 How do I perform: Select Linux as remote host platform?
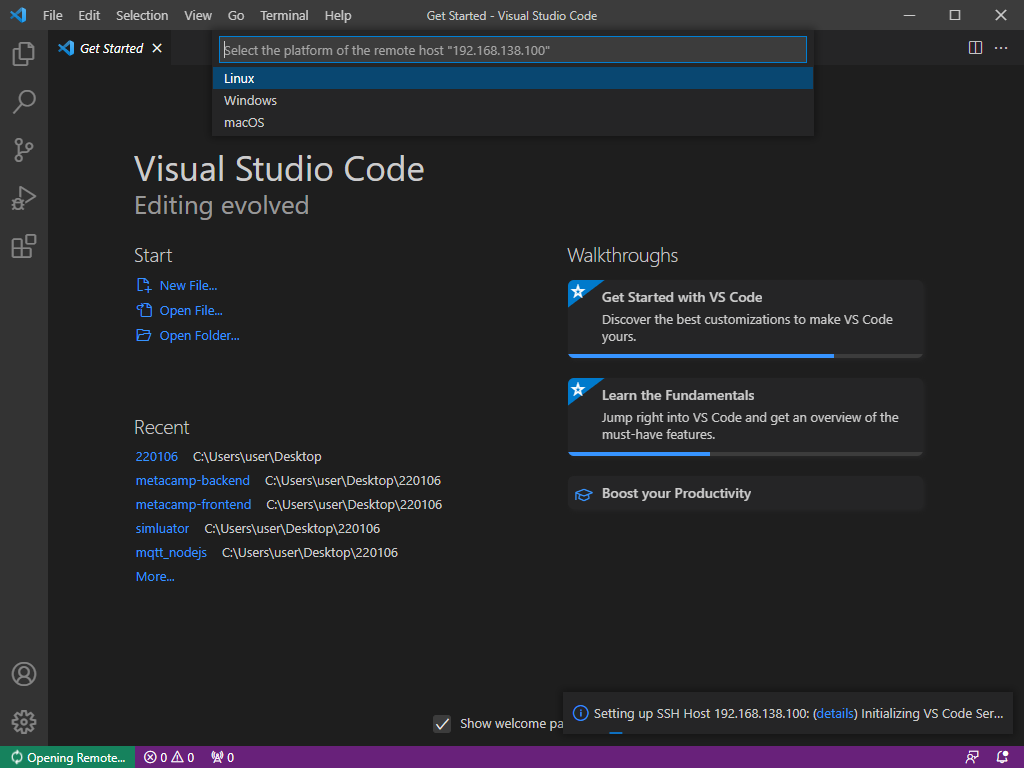tap(513, 78)
